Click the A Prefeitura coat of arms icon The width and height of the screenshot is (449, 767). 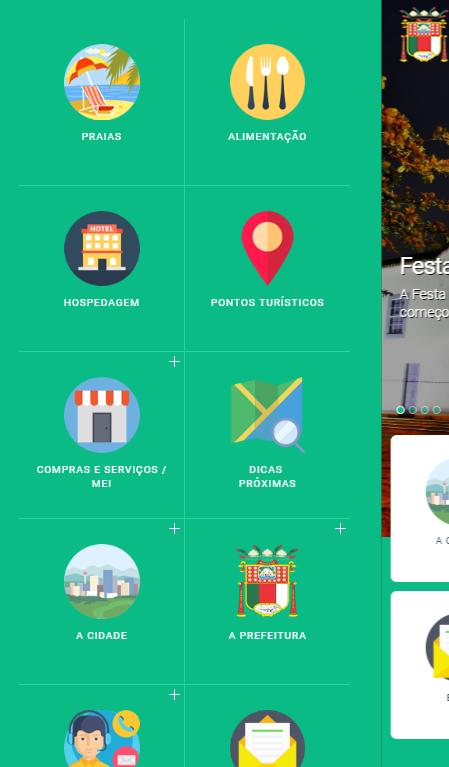268,582
